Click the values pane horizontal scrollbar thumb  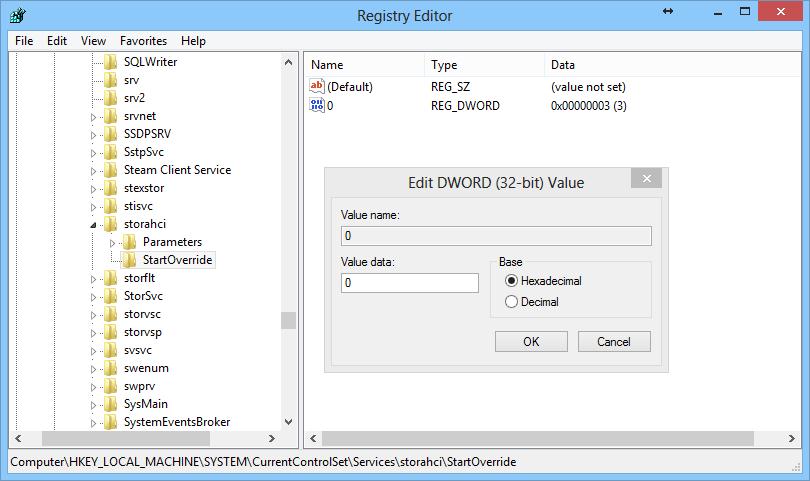(x=538, y=439)
